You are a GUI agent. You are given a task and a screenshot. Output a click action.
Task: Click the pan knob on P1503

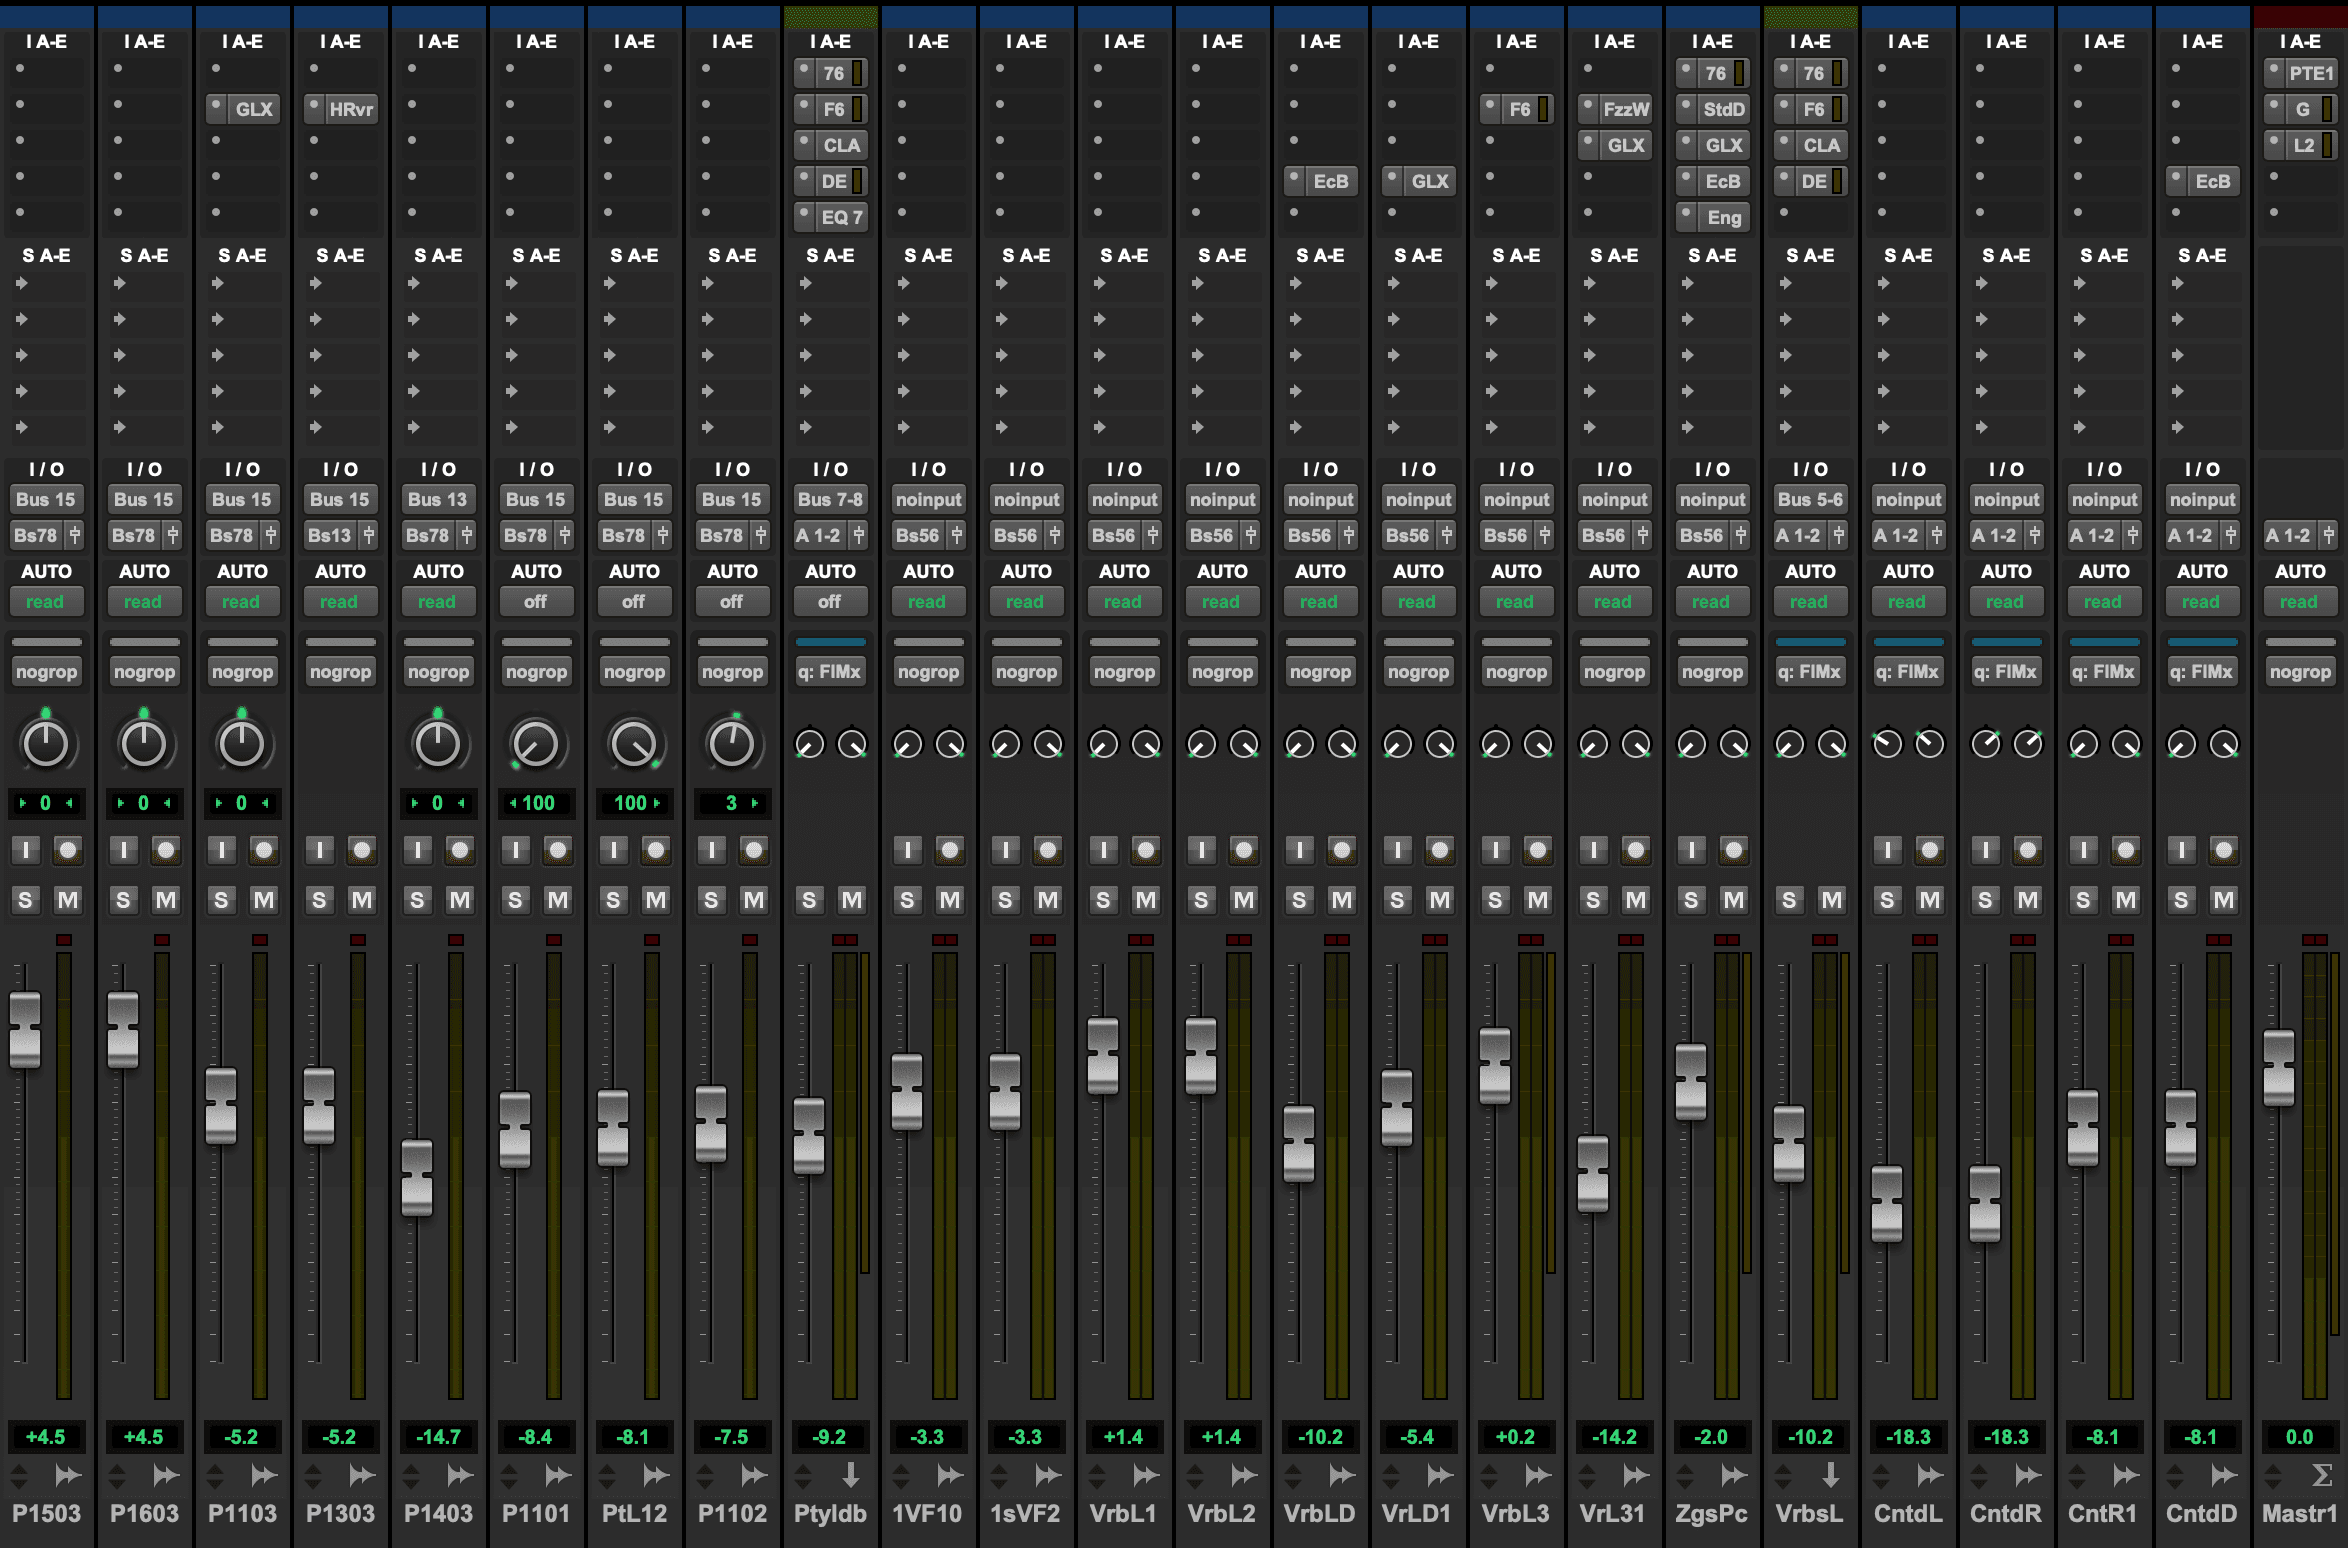click(46, 743)
